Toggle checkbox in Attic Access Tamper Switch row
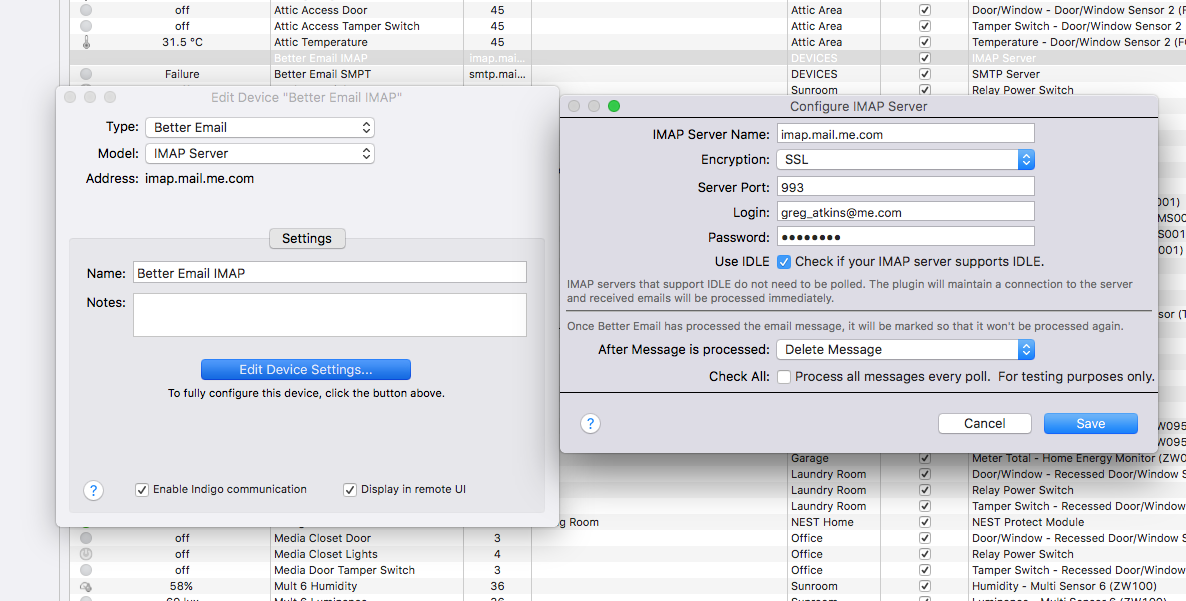The width and height of the screenshot is (1186, 601). pos(924,26)
